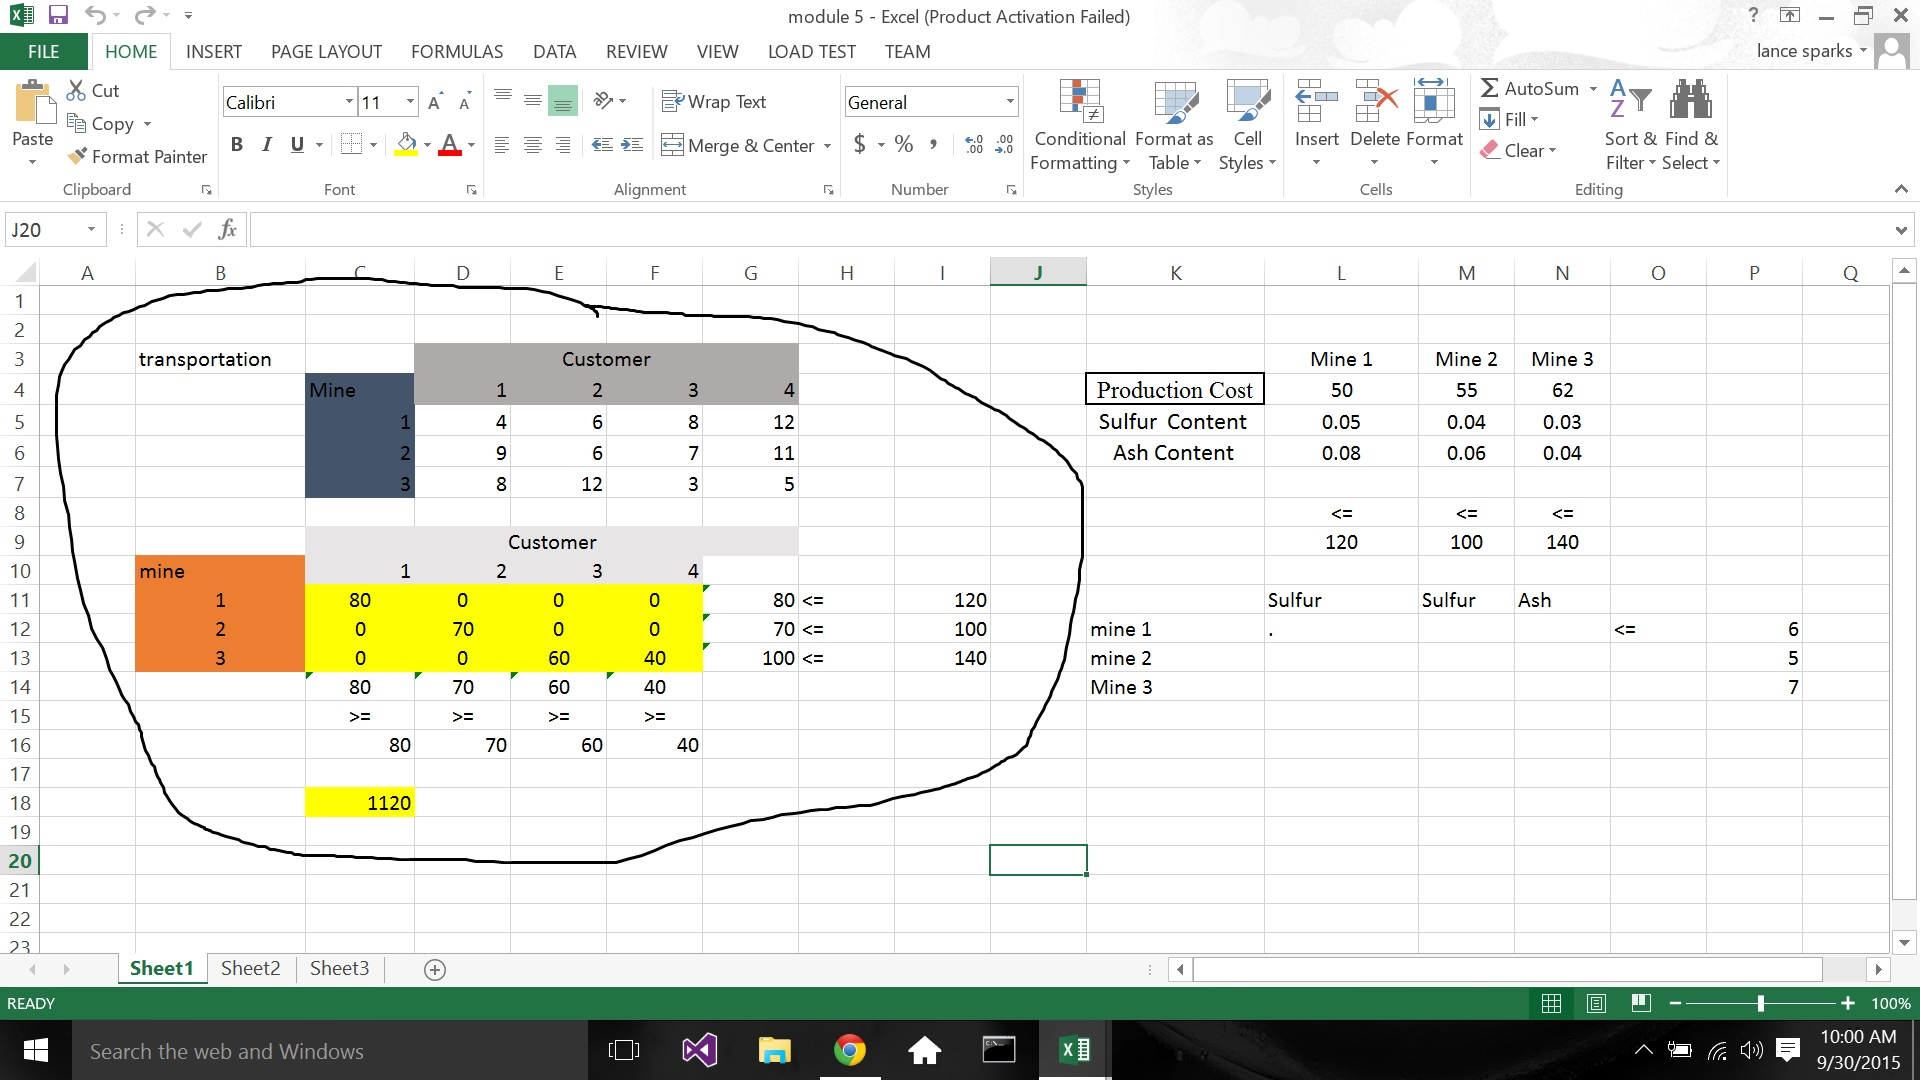Click the Conditional Formatting icon
The image size is (1920, 1080).
[x=1080, y=102]
